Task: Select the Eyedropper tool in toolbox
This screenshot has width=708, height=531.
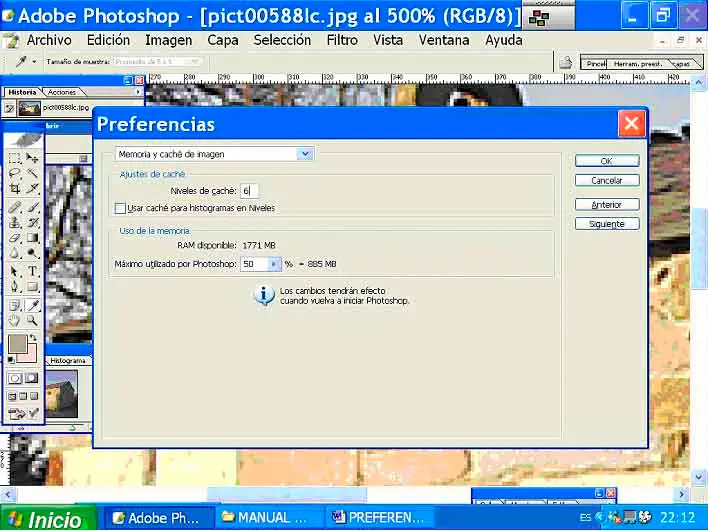Action: coord(32,306)
